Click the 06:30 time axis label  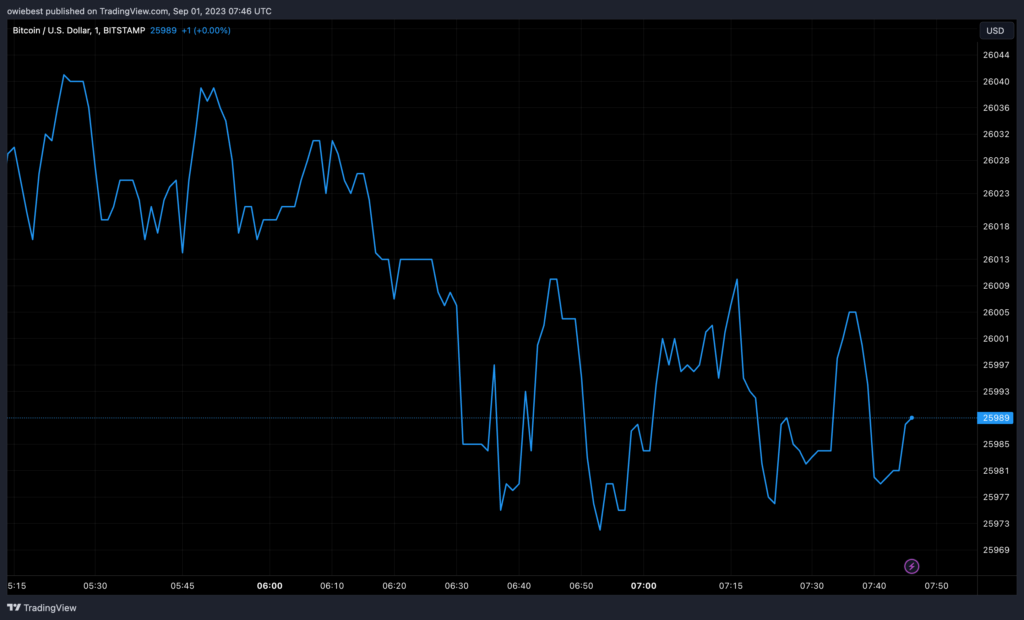point(456,586)
